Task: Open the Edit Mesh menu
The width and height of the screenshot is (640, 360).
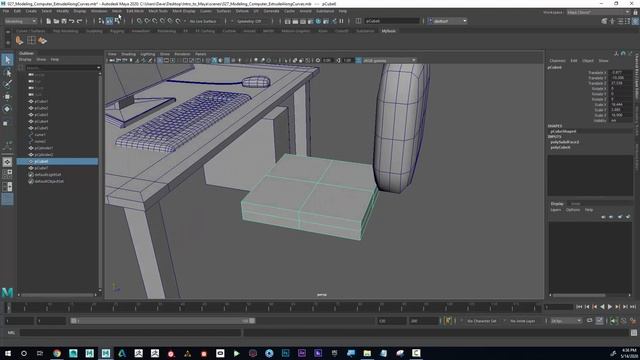Action: pos(135,11)
